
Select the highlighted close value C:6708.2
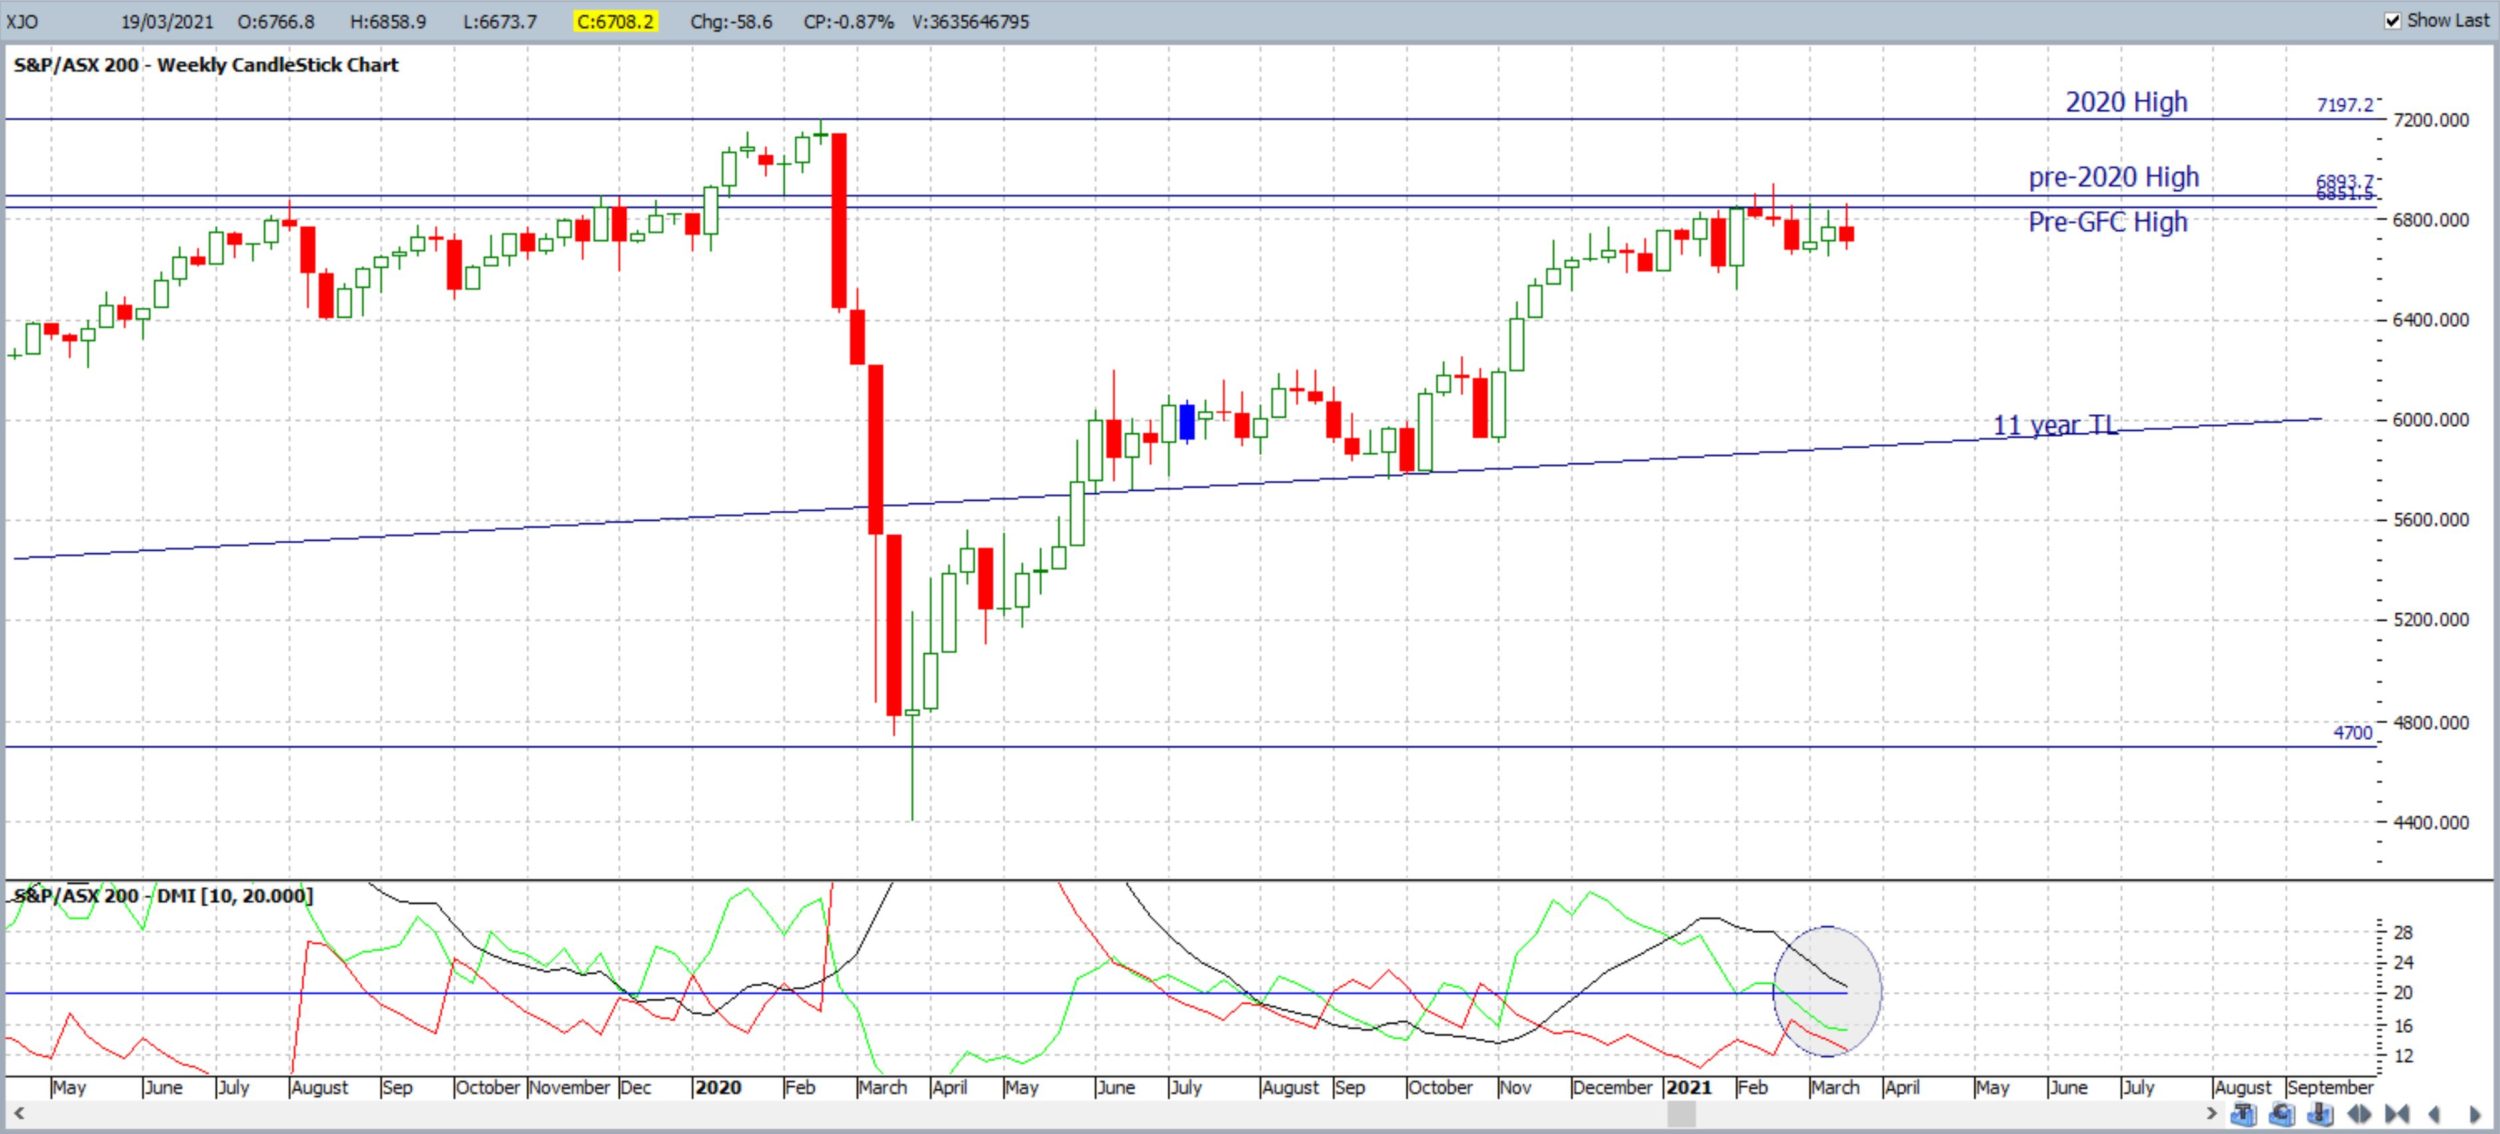[x=615, y=21]
